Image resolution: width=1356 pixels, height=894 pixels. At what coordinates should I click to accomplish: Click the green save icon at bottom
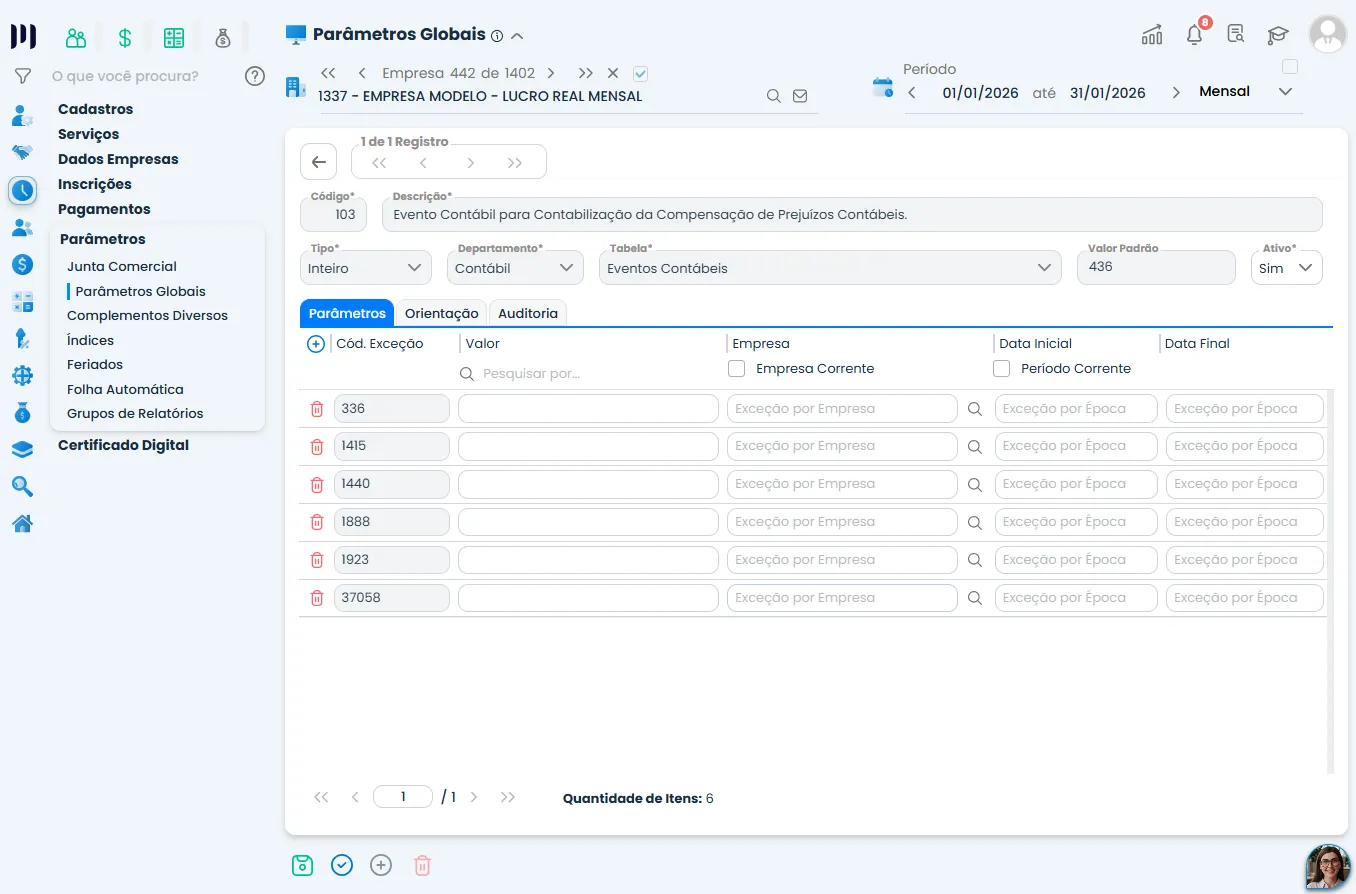pos(302,865)
